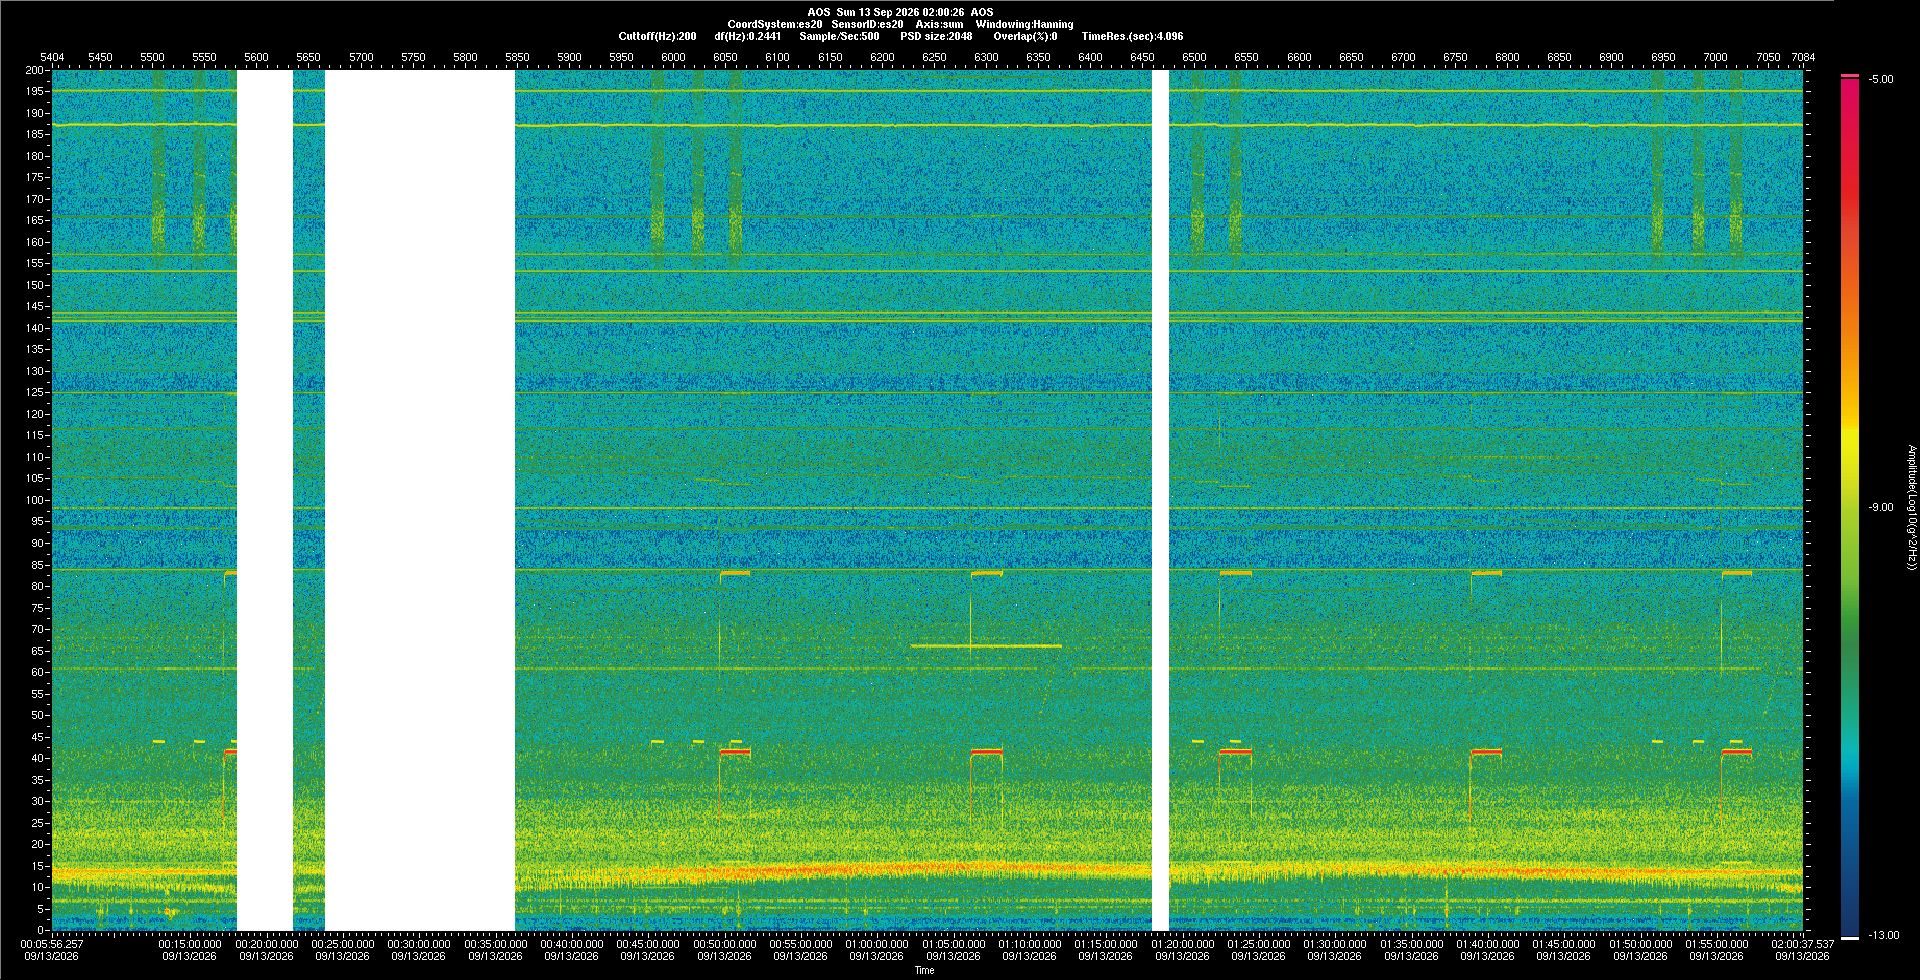1920x980 pixels.
Task: Click the yellow band of the colorbar
Action: (1850, 430)
